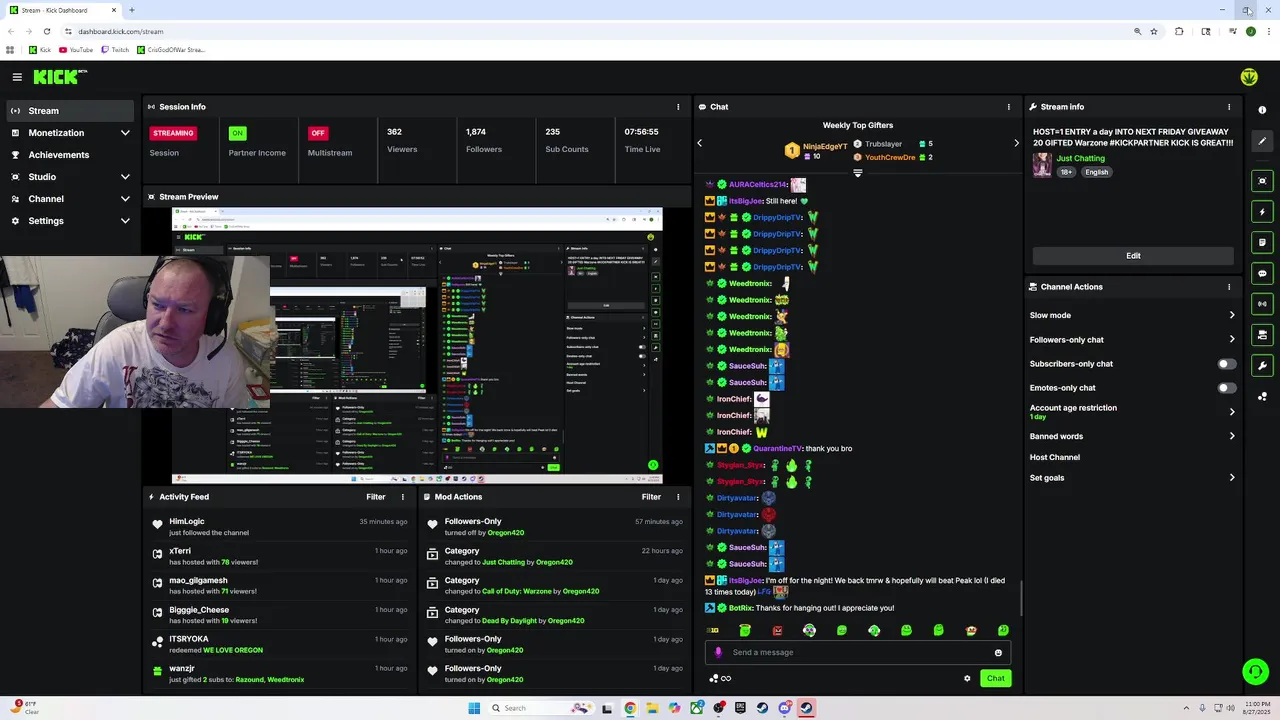
Task: Open the profile avatar menu at top right
Action: (1249, 77)
